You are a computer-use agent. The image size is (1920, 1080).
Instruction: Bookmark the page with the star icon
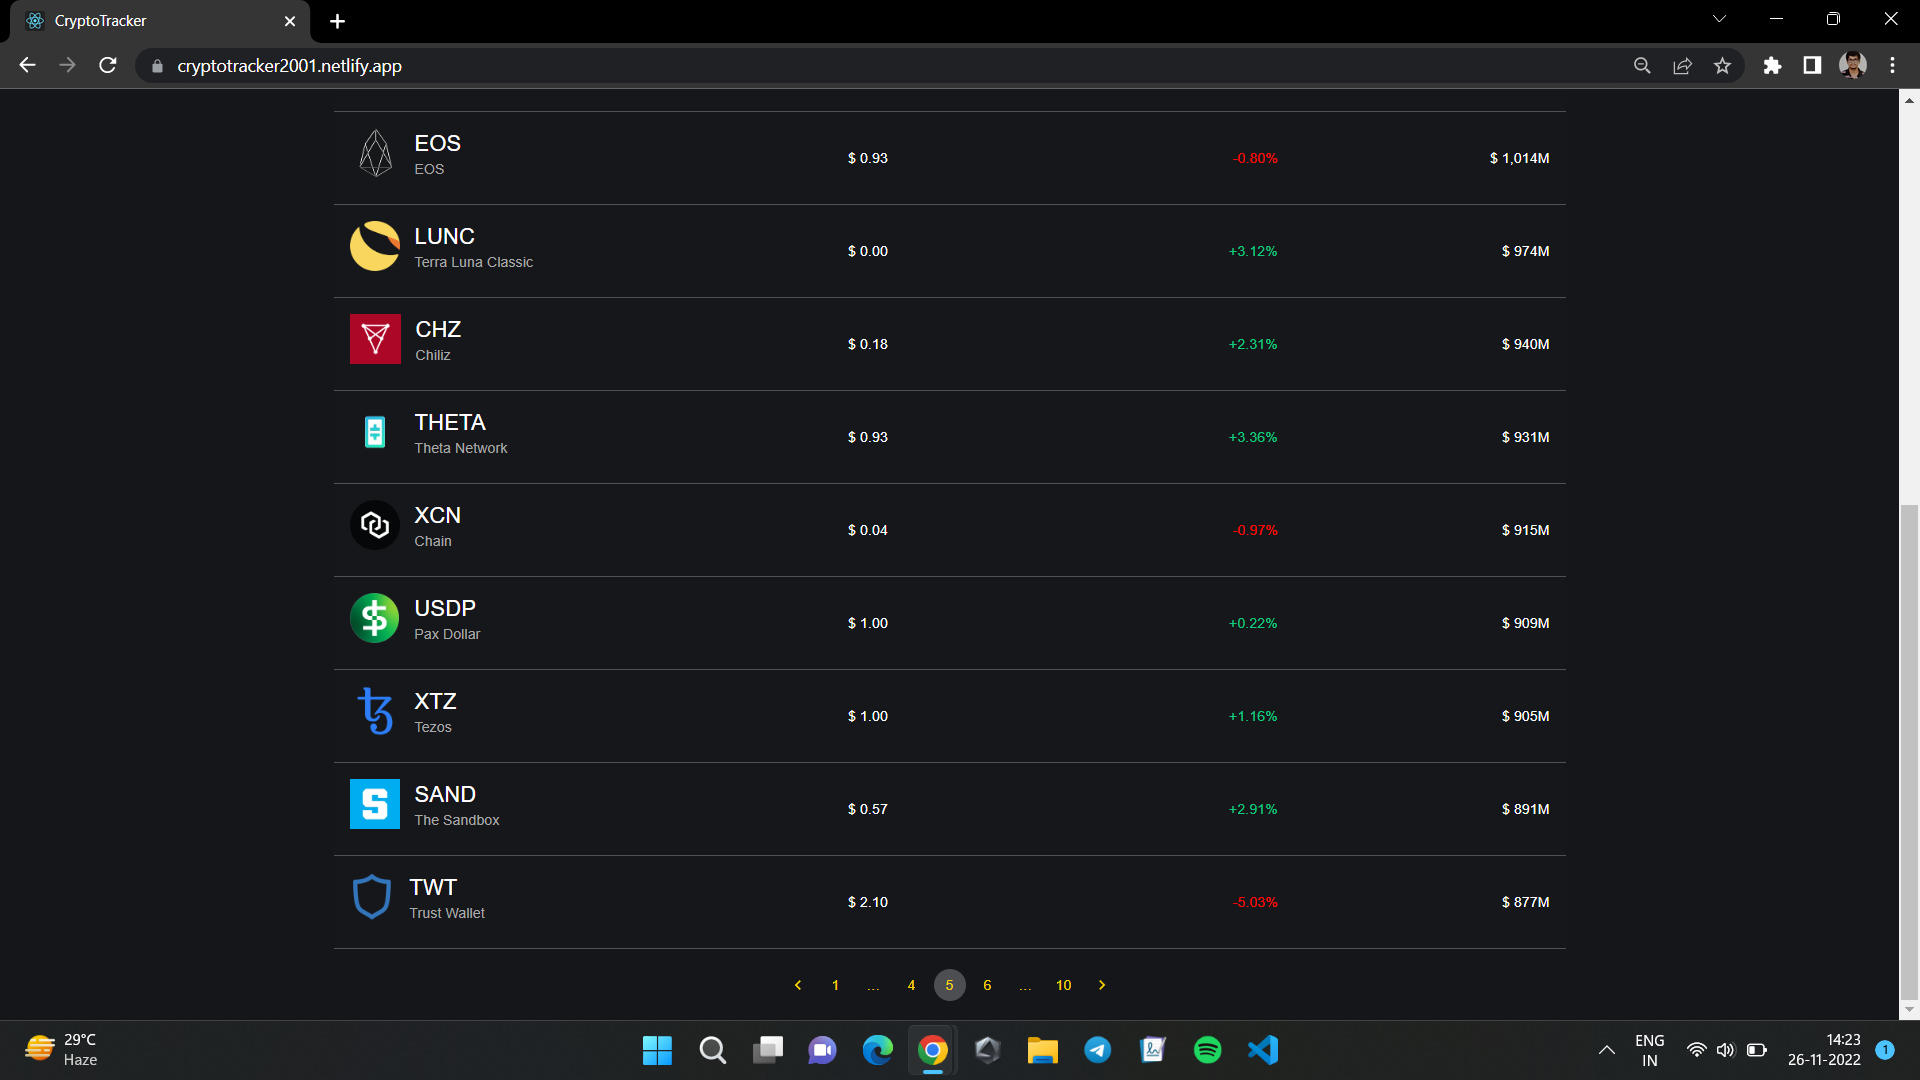(1722, 65)
